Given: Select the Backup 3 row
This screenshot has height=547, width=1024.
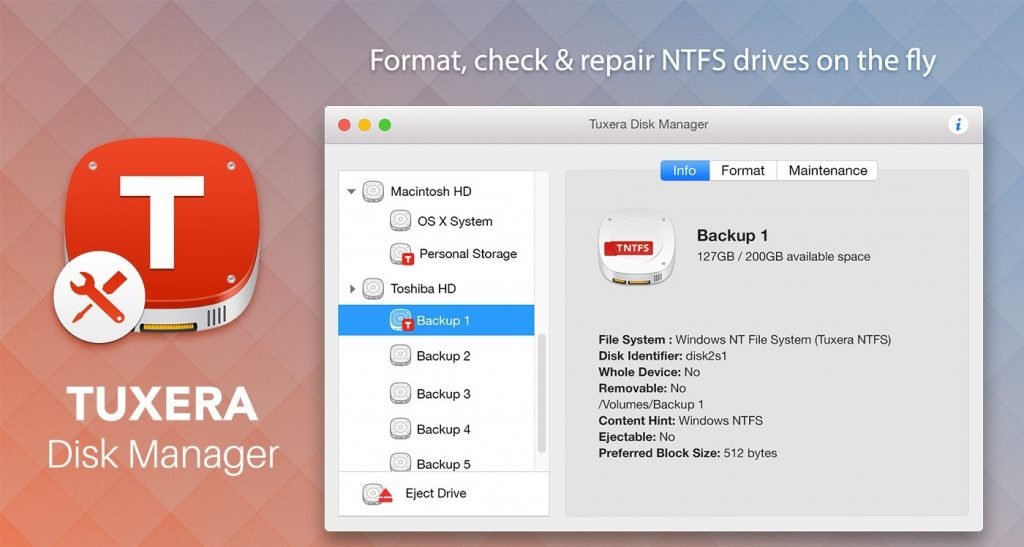Looking at the screenshot, I should (436, 394).
